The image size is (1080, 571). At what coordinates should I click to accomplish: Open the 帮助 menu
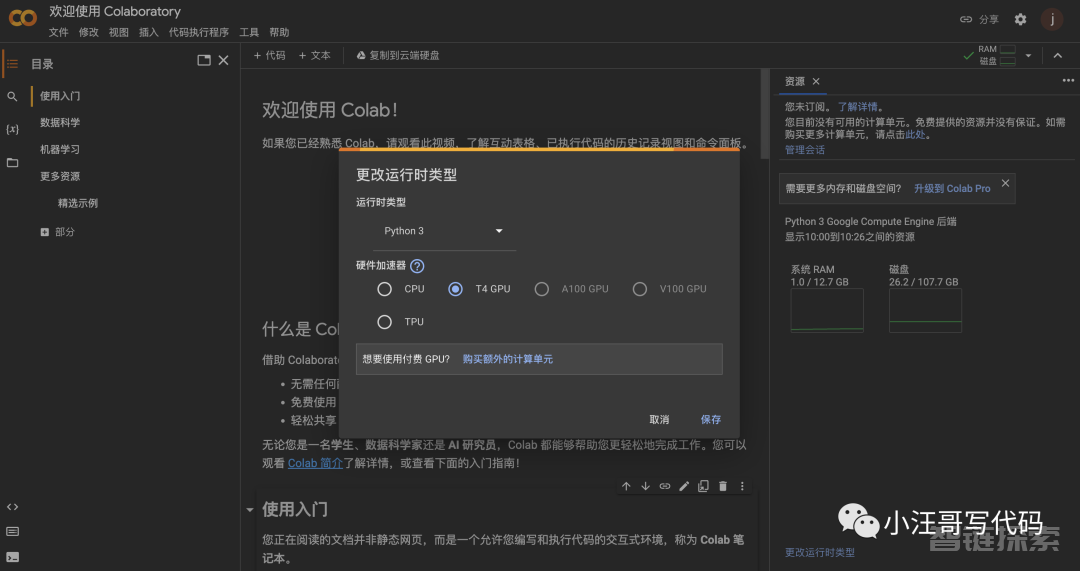279,32
